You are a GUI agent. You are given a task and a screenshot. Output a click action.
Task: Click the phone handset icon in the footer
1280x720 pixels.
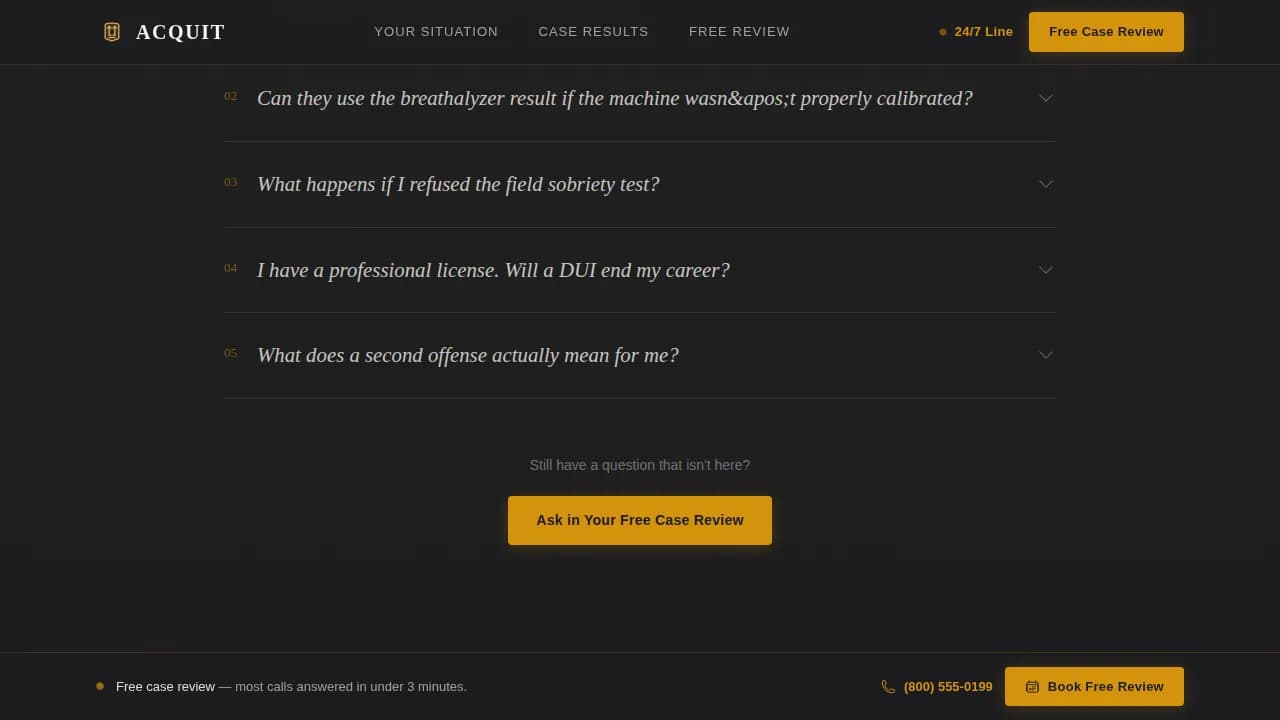(888, 686)
